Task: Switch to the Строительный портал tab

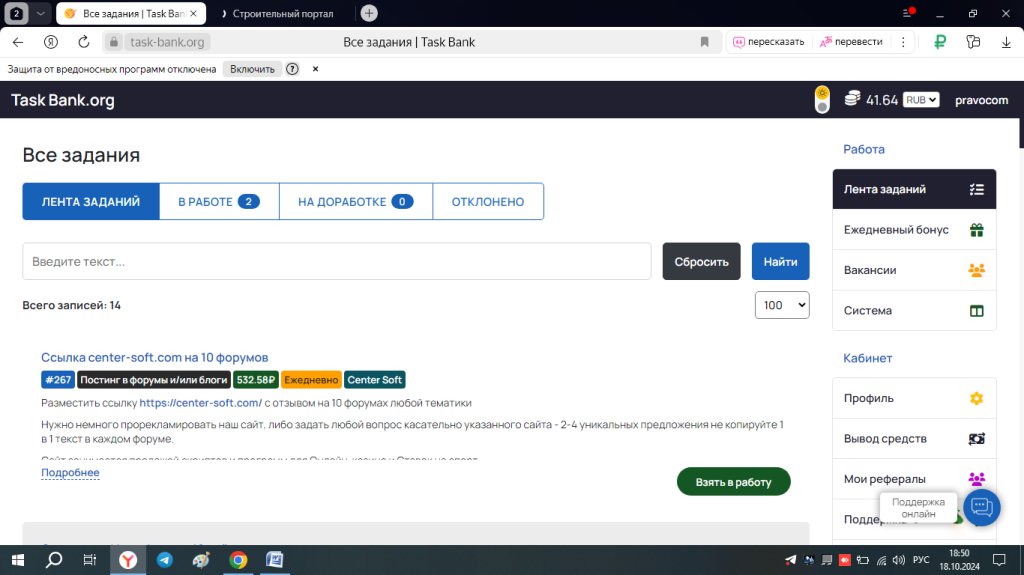Action: pyautogui.click(x=283, y=13)
